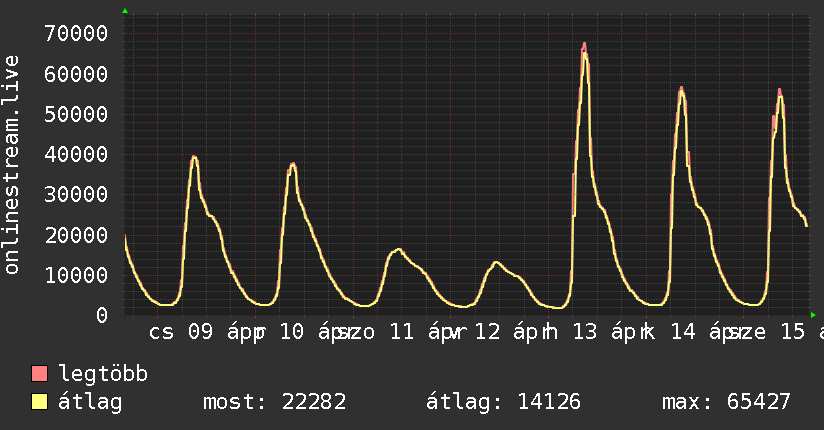Click the most: 22282 value
Viewport: 824px width, 430px height.
click(x=274, y=402)
